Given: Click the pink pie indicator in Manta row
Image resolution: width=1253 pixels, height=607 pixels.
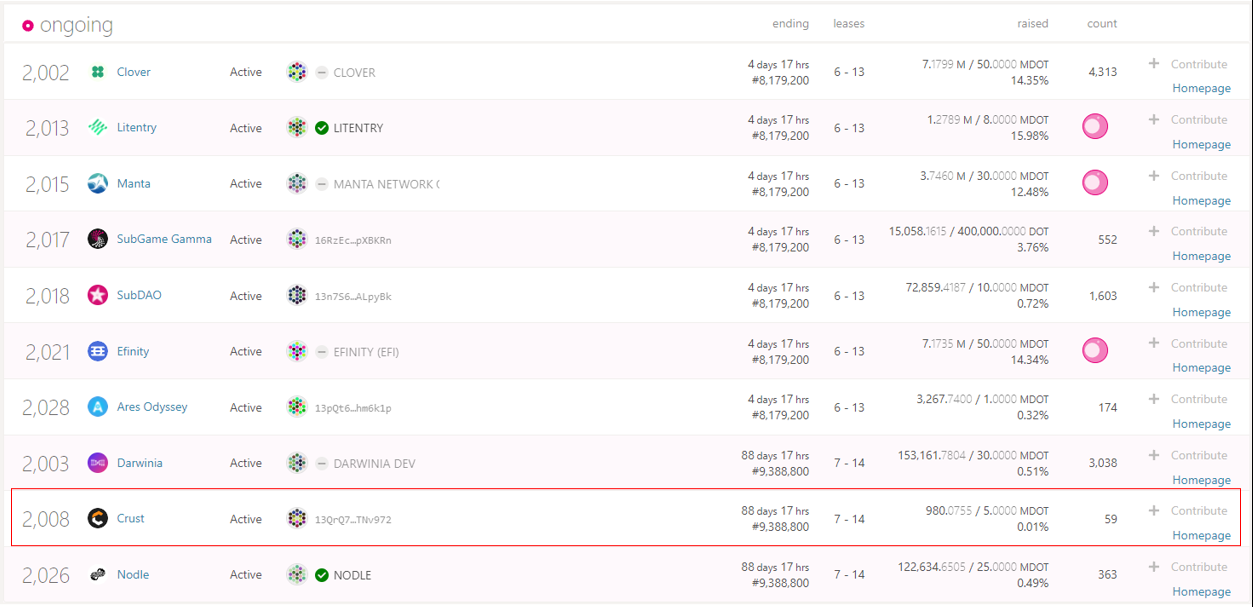Looking at the screenshot, I should [x=1095, y=183].
